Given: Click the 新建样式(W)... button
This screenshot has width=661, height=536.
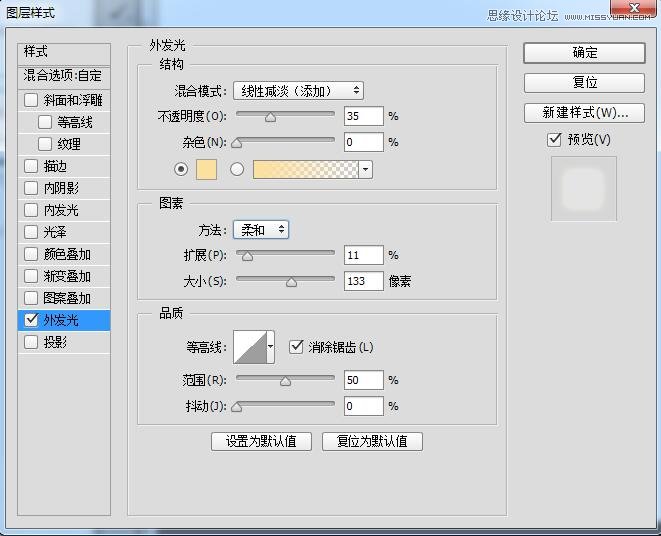Looking at the screenshot, I should [x=584, y=113].
